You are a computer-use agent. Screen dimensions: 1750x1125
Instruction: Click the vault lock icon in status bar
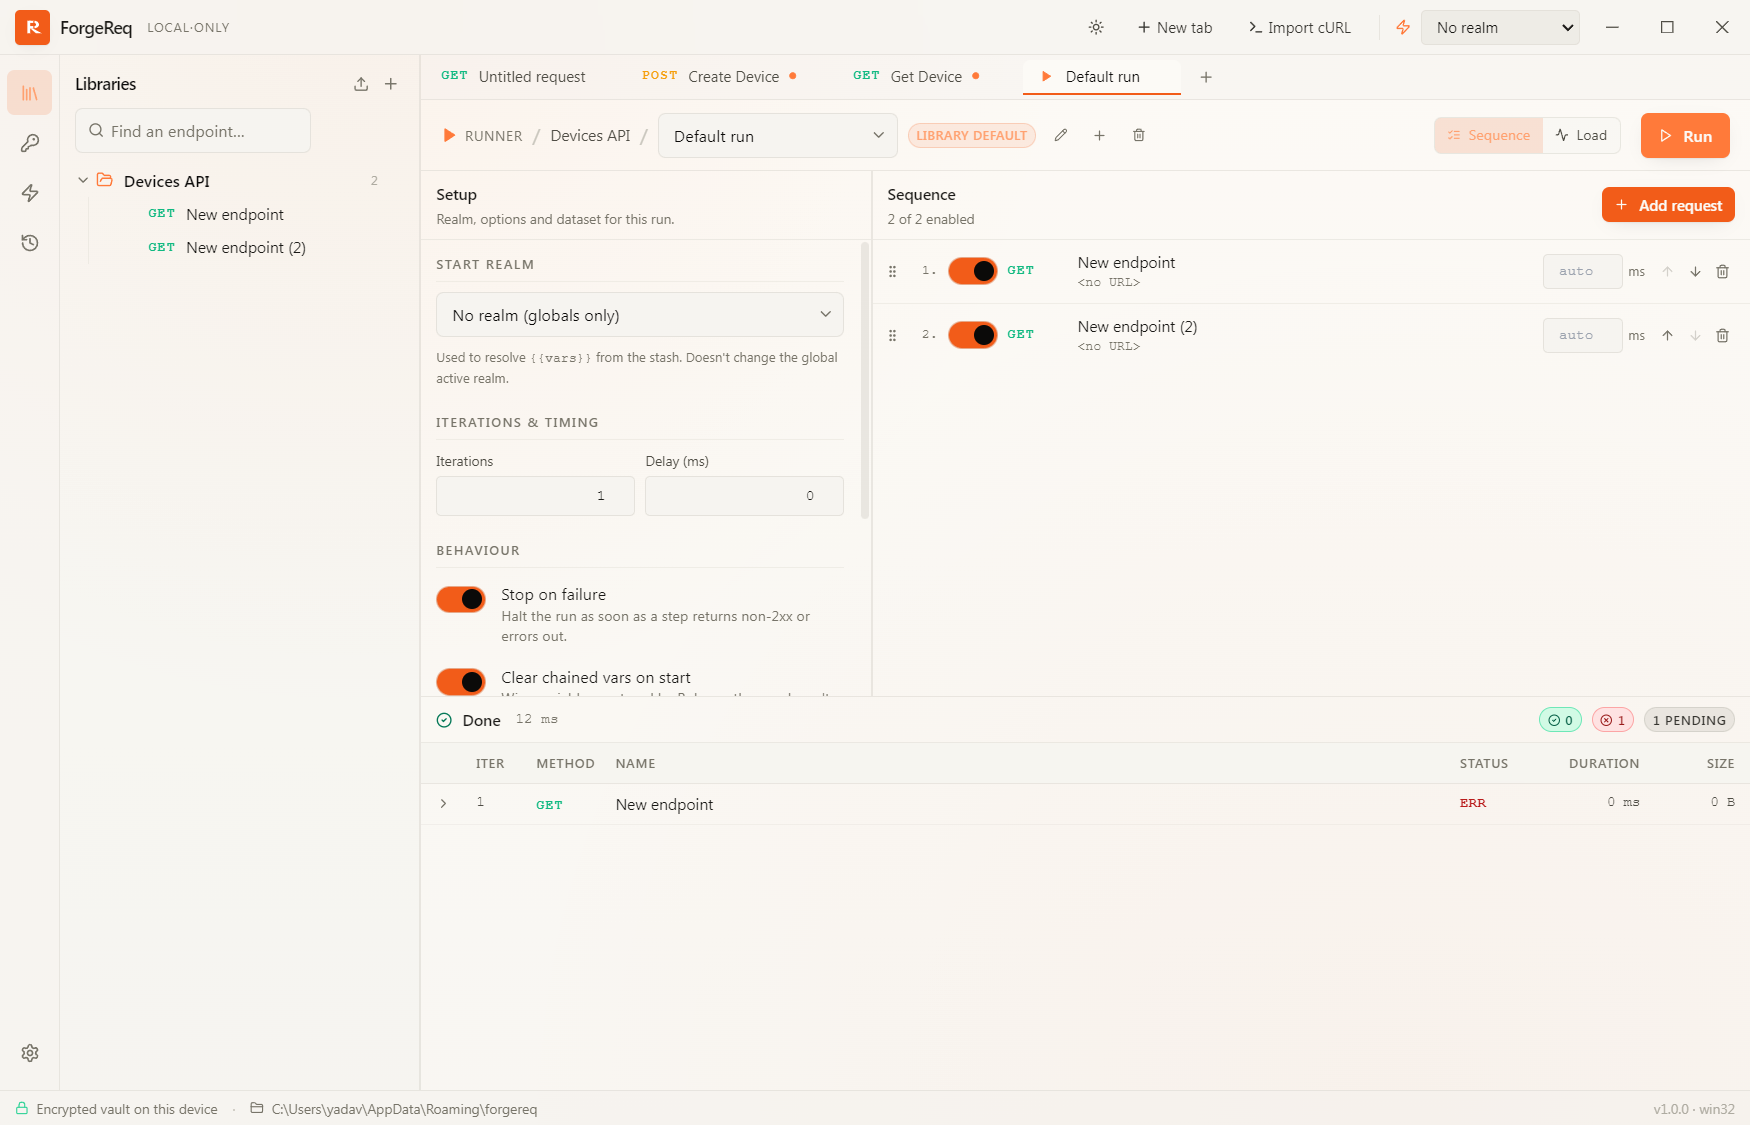coord(22,1108)
